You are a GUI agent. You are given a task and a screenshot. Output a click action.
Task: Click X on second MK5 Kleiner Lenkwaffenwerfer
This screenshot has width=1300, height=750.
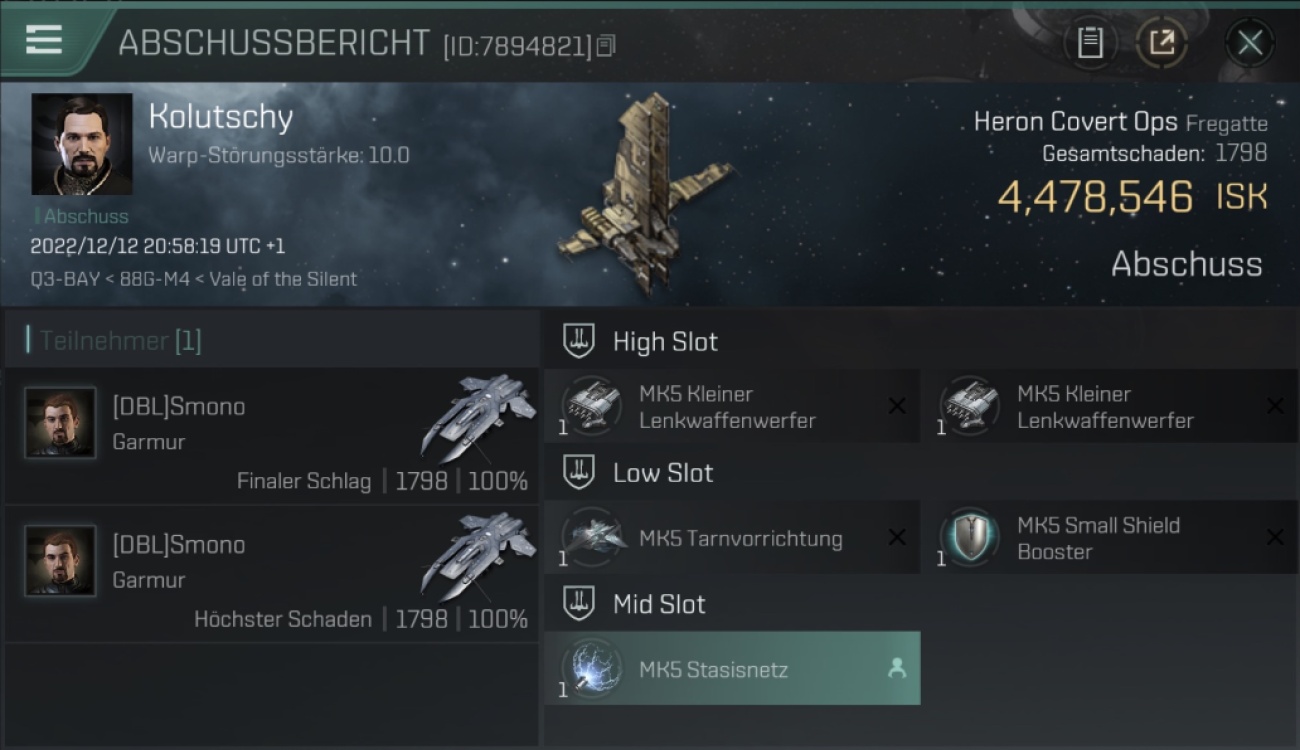pyautogui.click(x=1275, y=406)
